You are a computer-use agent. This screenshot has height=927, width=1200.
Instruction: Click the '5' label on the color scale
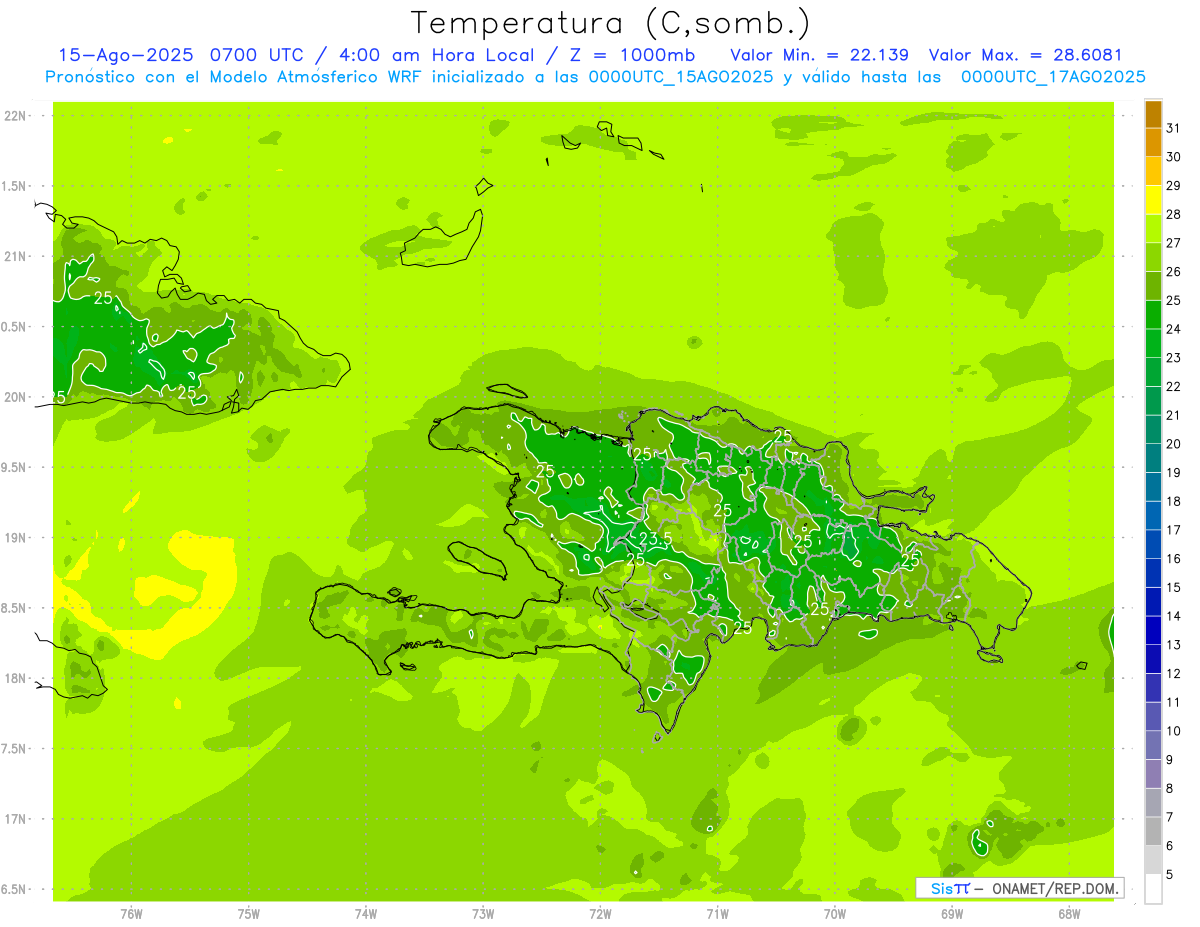coord(1170,875)
